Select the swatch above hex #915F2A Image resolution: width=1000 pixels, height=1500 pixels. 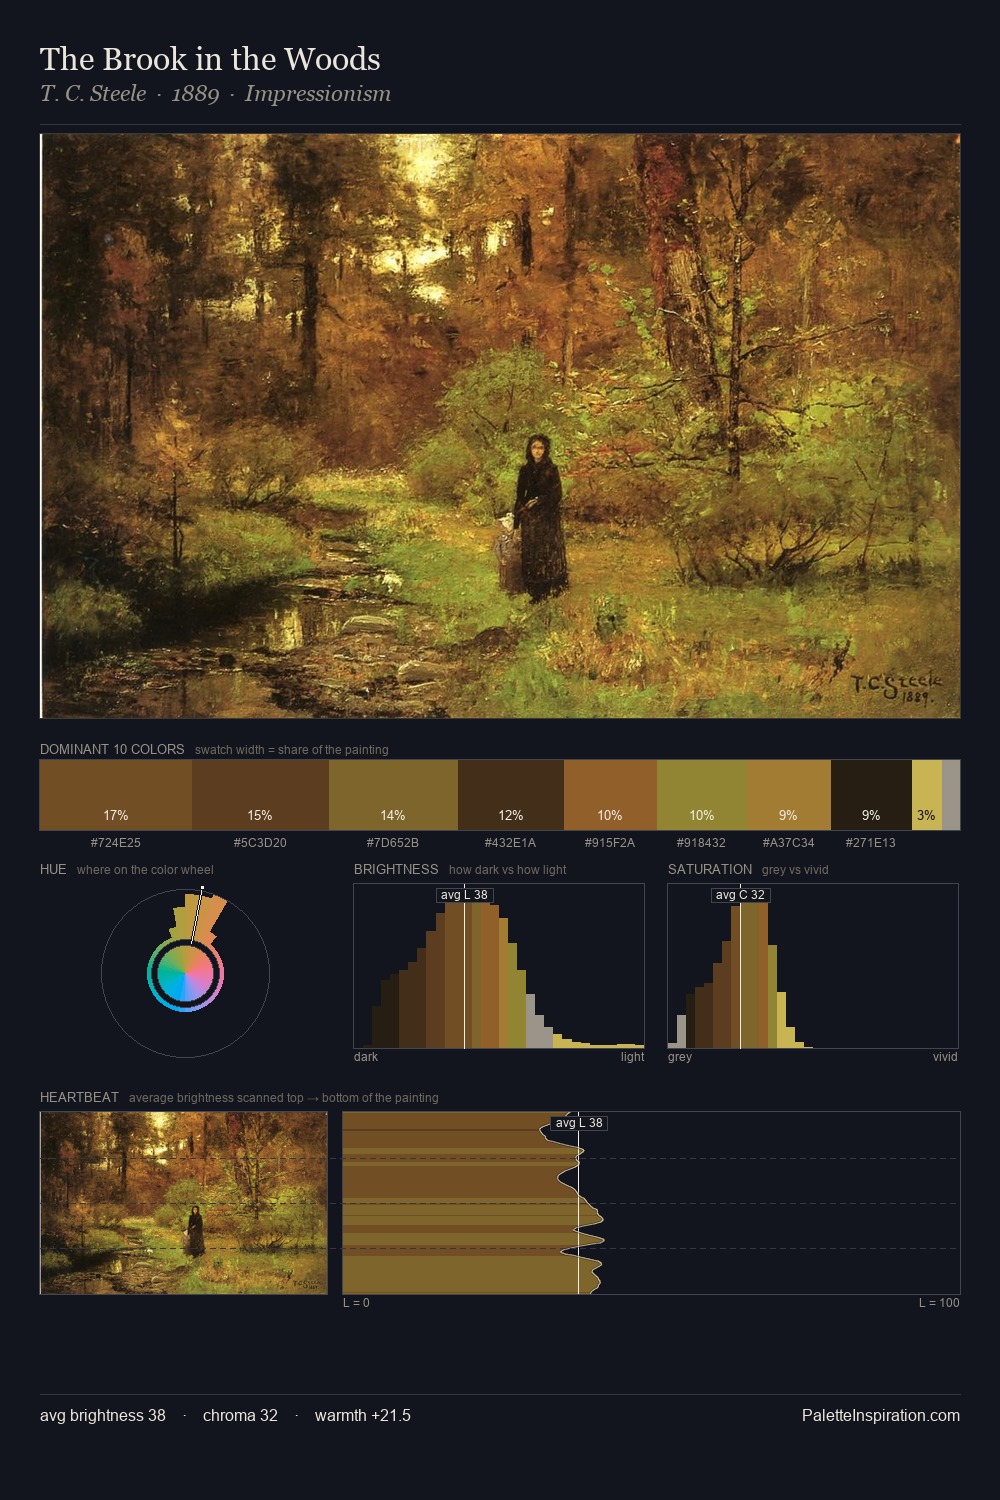[610, 795]
